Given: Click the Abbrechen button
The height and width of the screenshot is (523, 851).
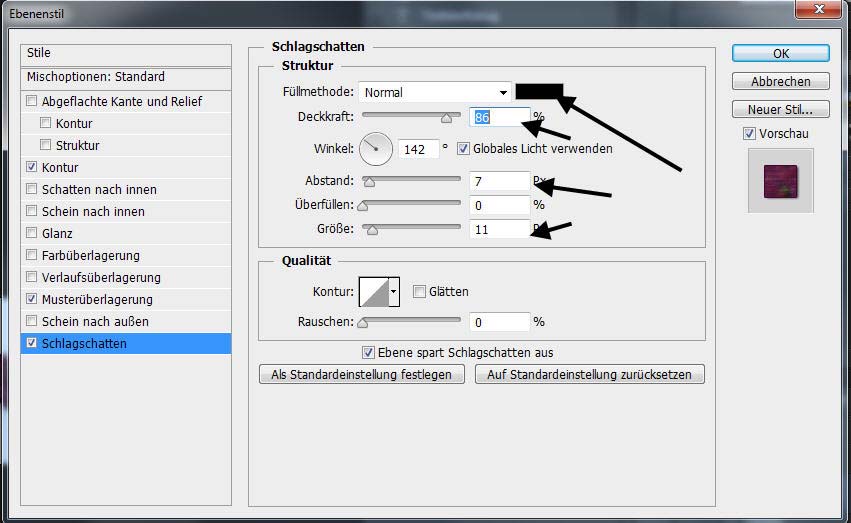Looking at the screenshot, I should [781, 81].
